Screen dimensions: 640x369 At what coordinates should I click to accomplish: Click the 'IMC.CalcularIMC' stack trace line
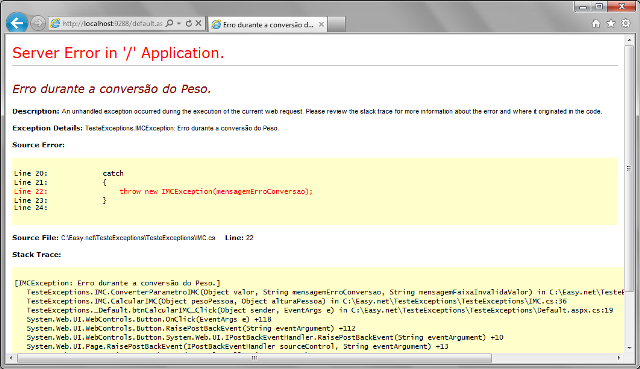point(297,301)
